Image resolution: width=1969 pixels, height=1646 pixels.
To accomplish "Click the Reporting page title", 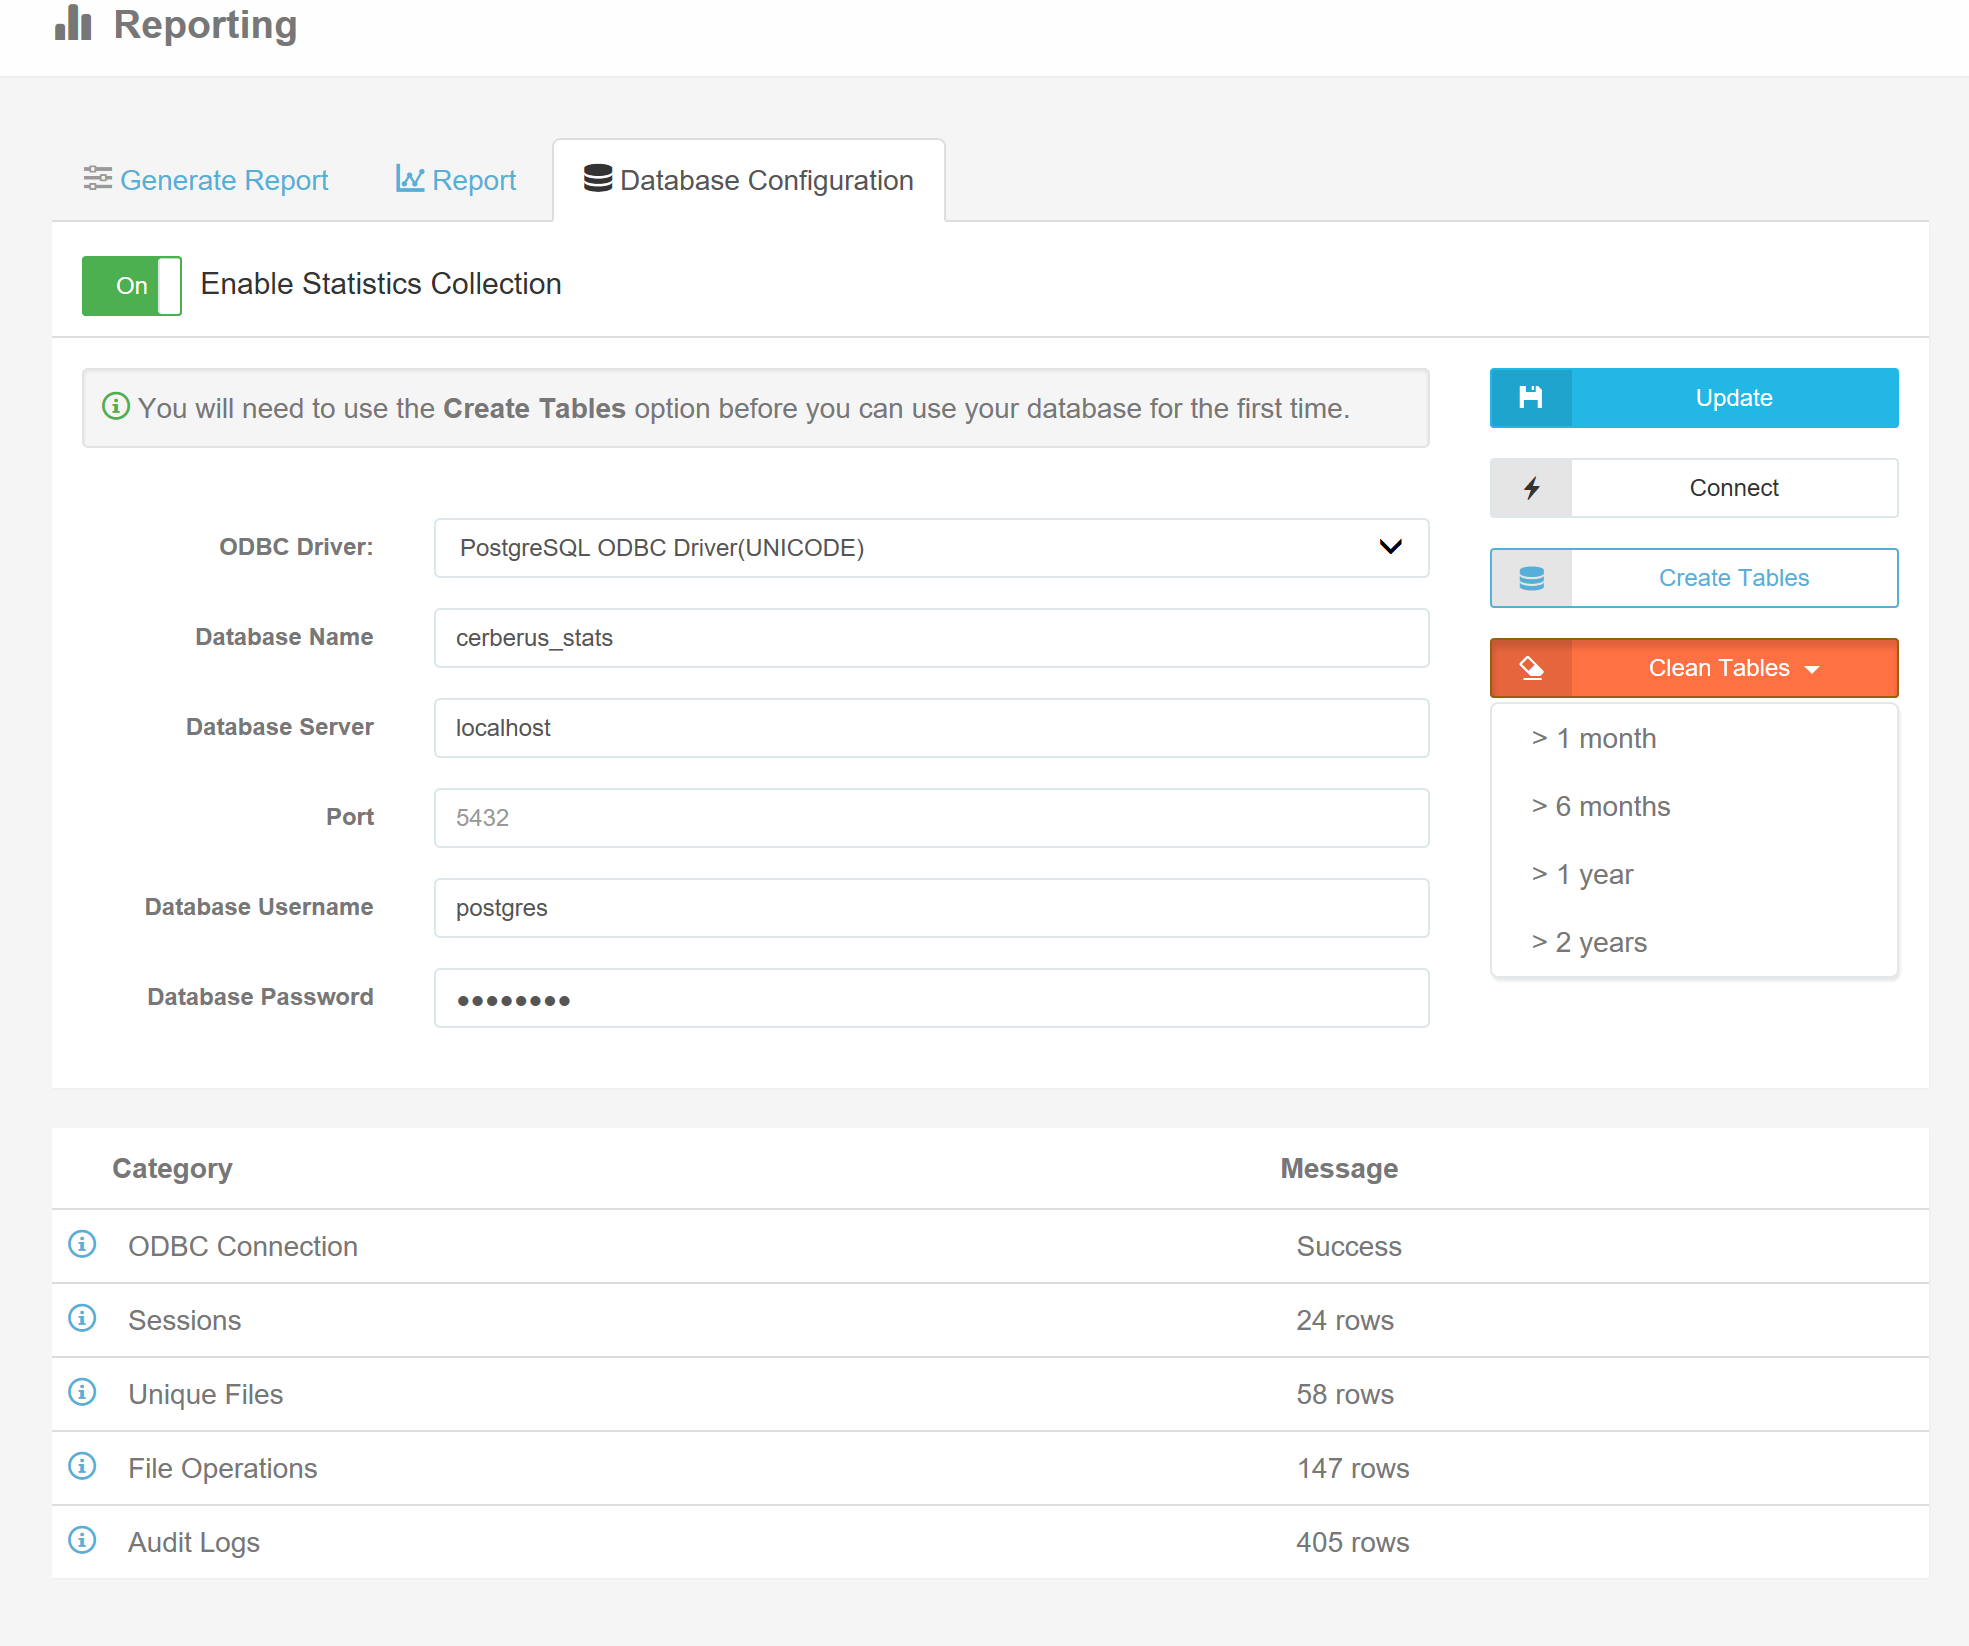I will [205, 24].
